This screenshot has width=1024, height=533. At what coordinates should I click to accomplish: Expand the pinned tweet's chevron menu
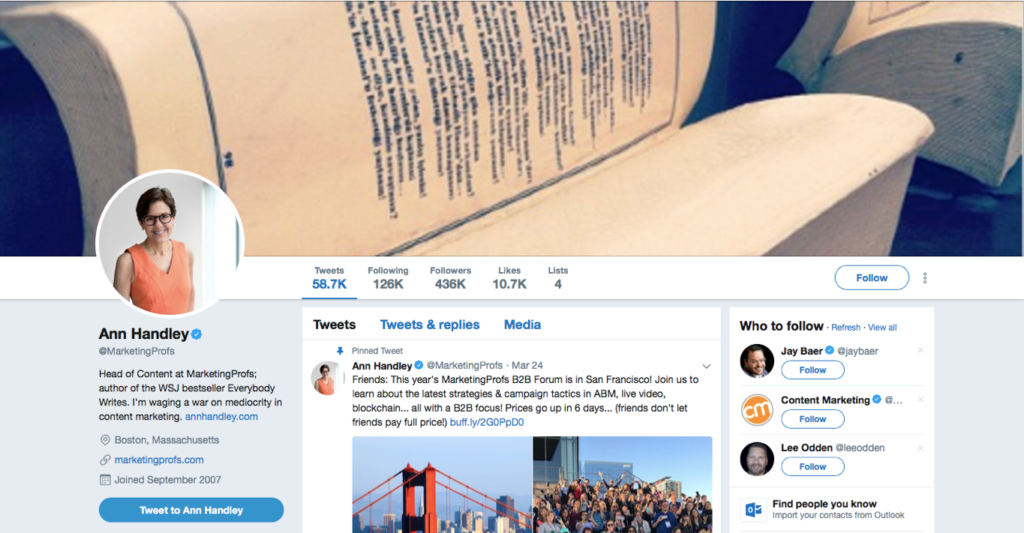(x=706, y=366)
